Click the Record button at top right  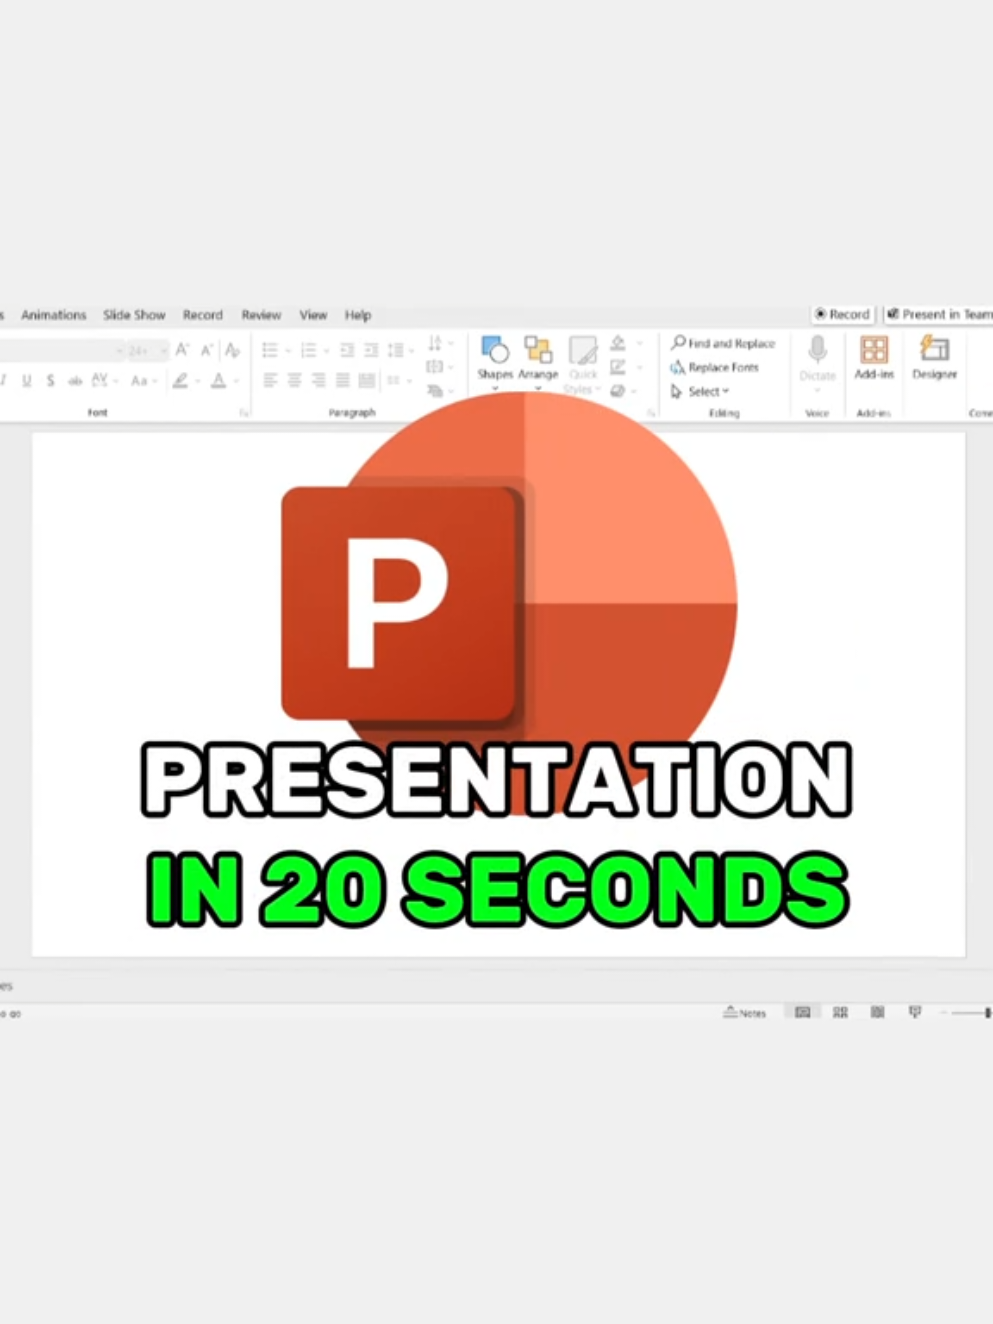[842, 314]
